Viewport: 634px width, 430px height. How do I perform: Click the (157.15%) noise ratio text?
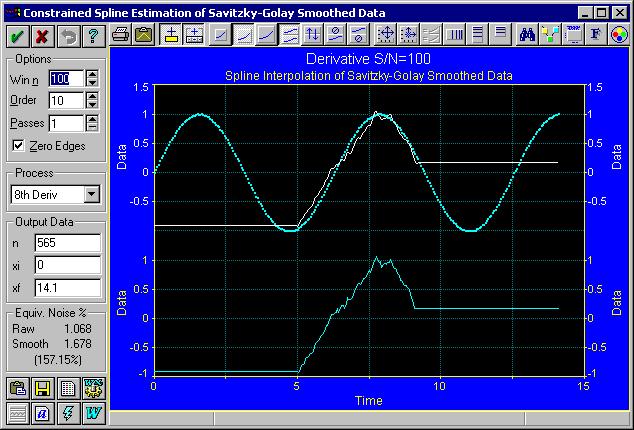[58, 359]
